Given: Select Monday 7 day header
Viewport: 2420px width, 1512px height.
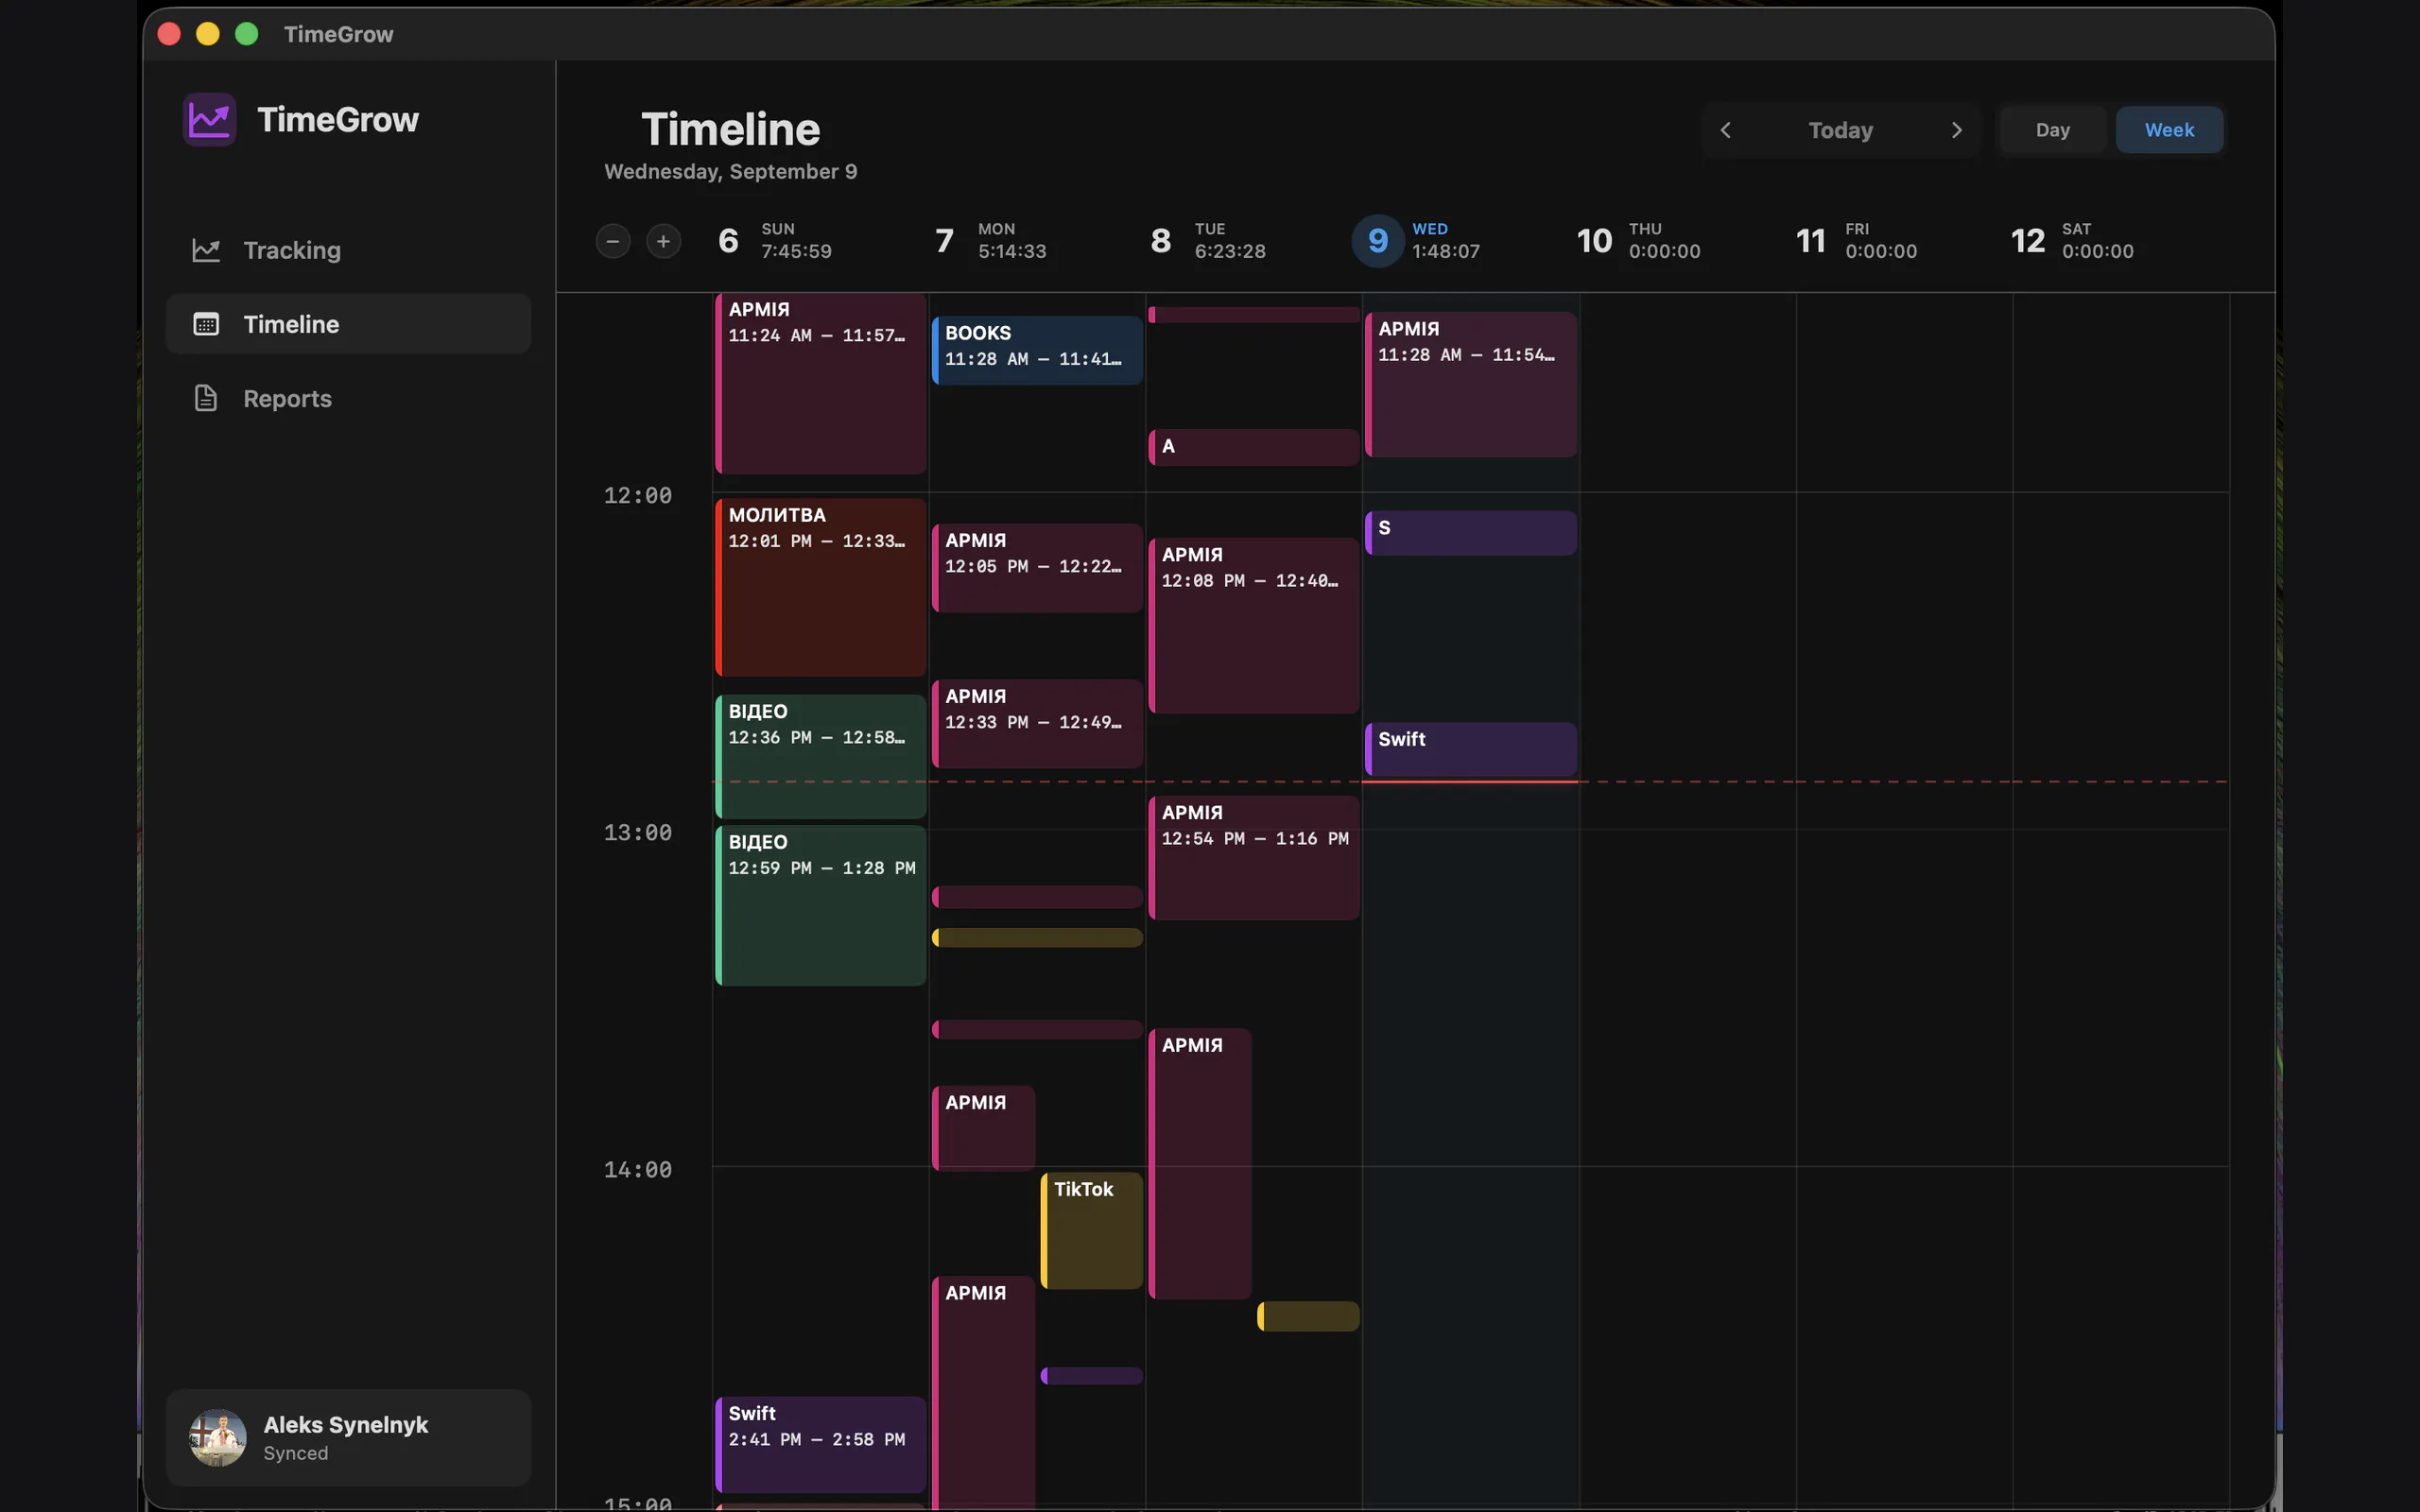Looking at the screenshot, I should (991, 241).
